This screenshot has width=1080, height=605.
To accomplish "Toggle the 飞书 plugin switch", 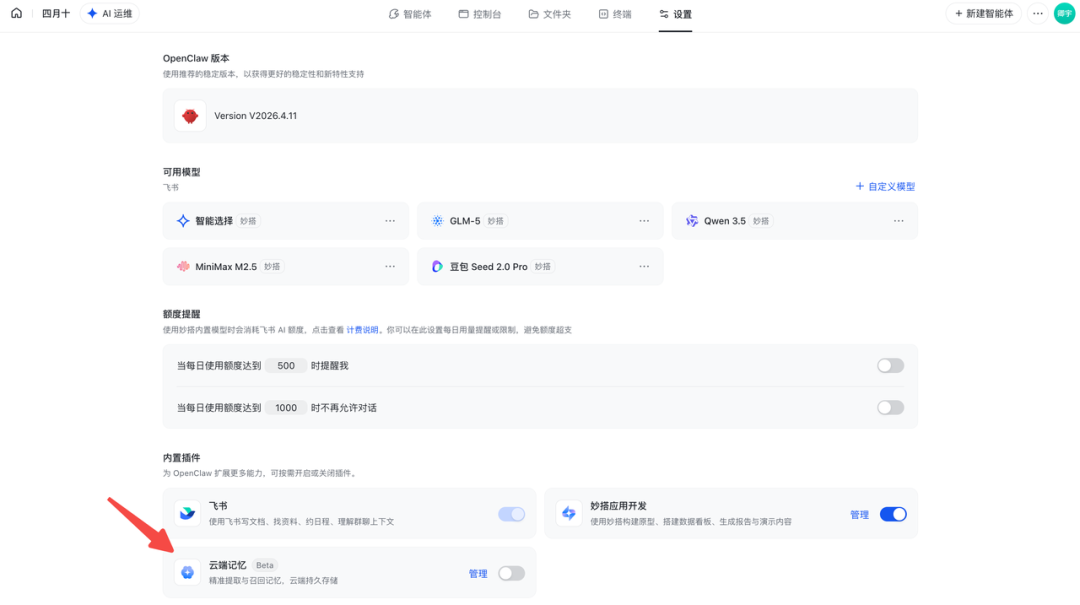I will pyautogui.click(x=511, y=514).
